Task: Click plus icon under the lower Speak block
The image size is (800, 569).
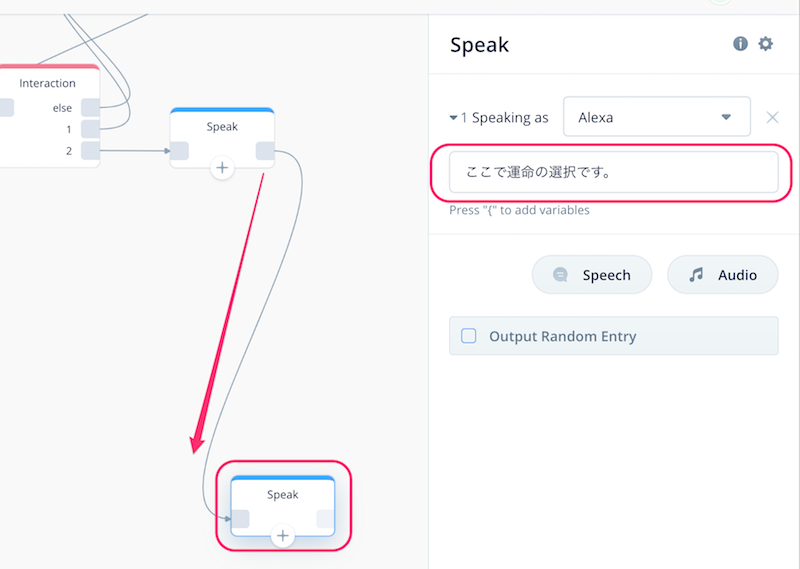Action: (x=282, y=536)
